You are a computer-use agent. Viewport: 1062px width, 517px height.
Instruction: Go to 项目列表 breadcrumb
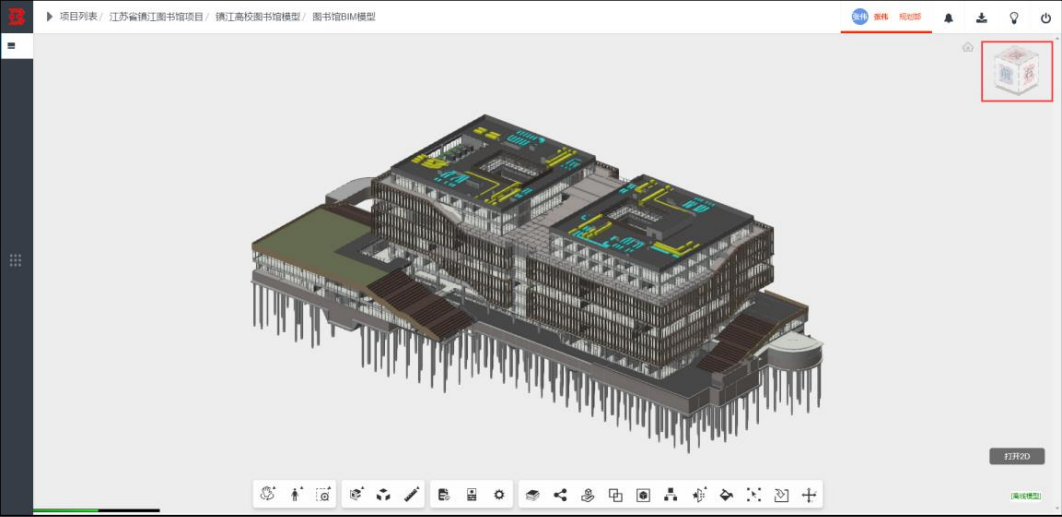pos(78,17)
